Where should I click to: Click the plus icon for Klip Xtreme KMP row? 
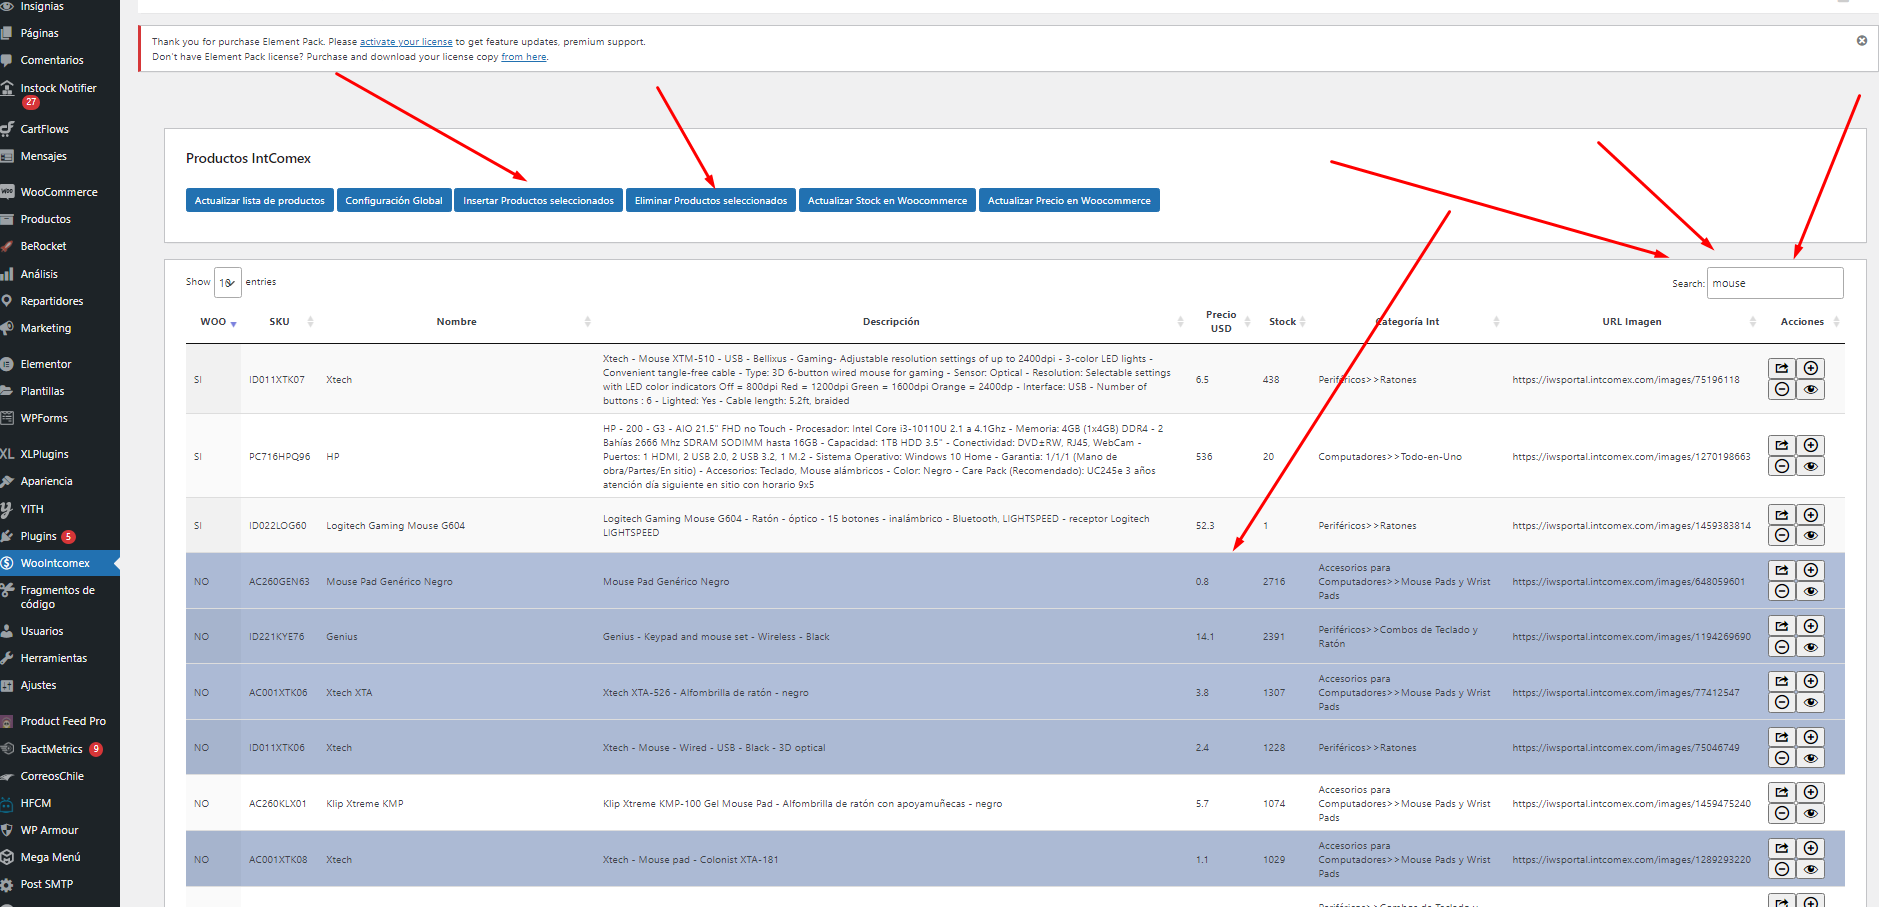(x=1810, y=792)
